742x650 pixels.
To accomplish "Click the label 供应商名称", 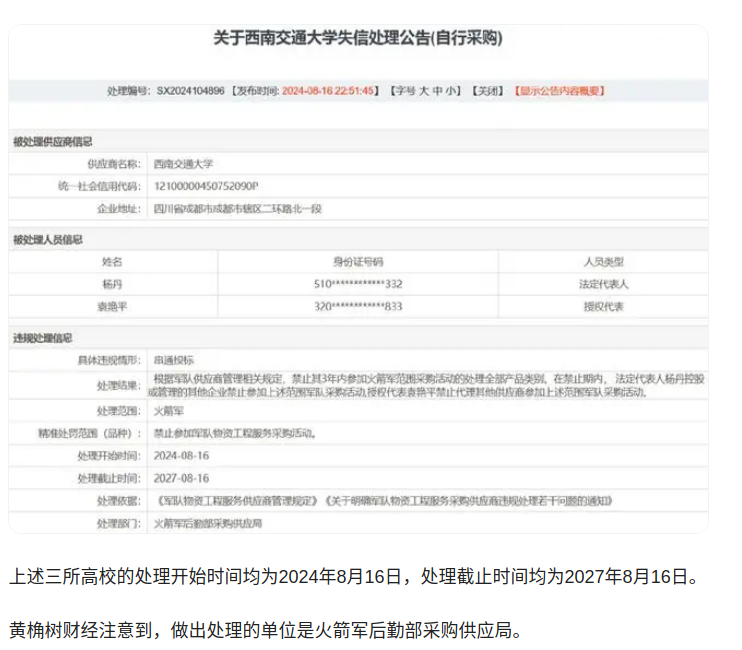I will (x=114, y=164).
